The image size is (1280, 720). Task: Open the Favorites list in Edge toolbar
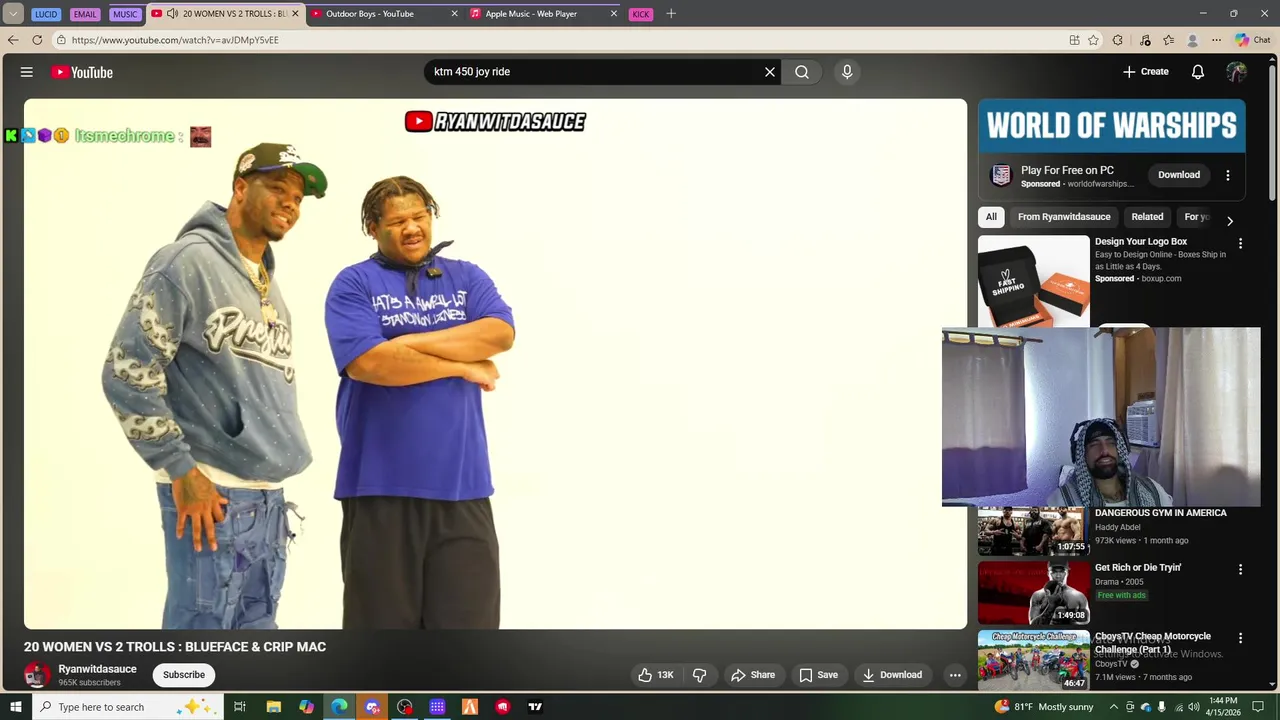pyautogui.click(x=1168, y=40)
